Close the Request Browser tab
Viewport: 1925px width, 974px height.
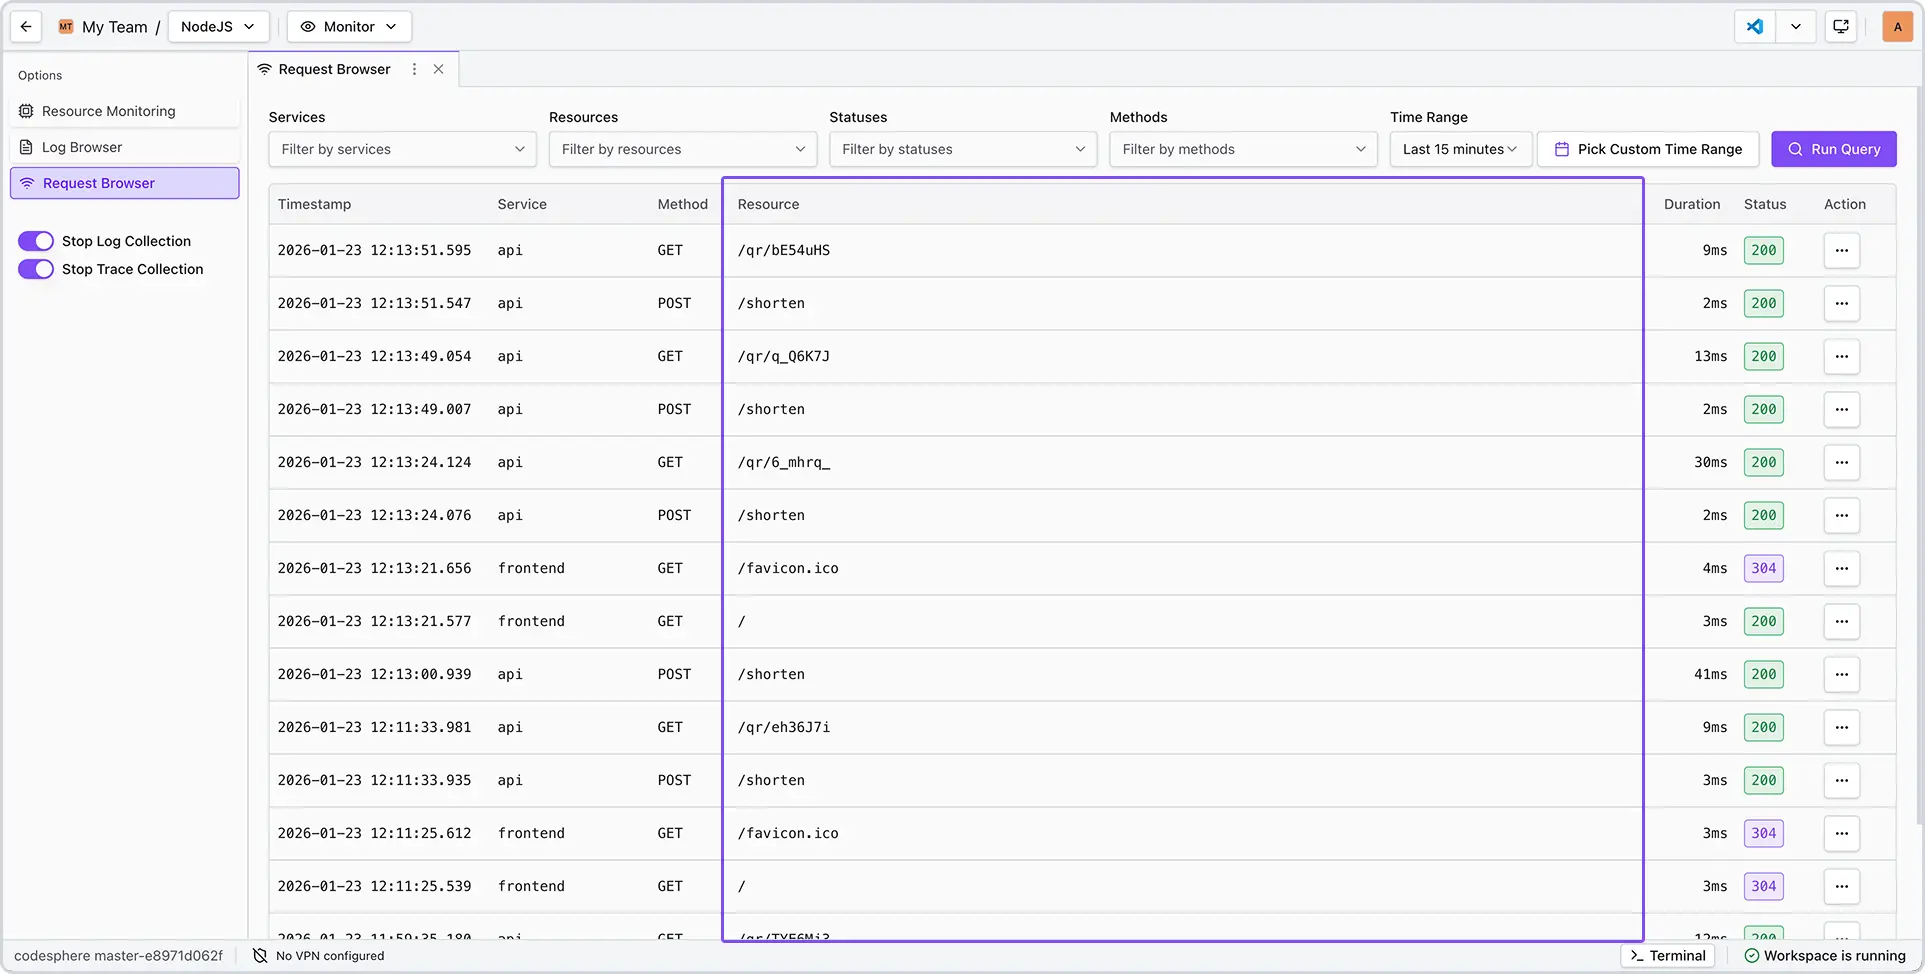point(438,69)
